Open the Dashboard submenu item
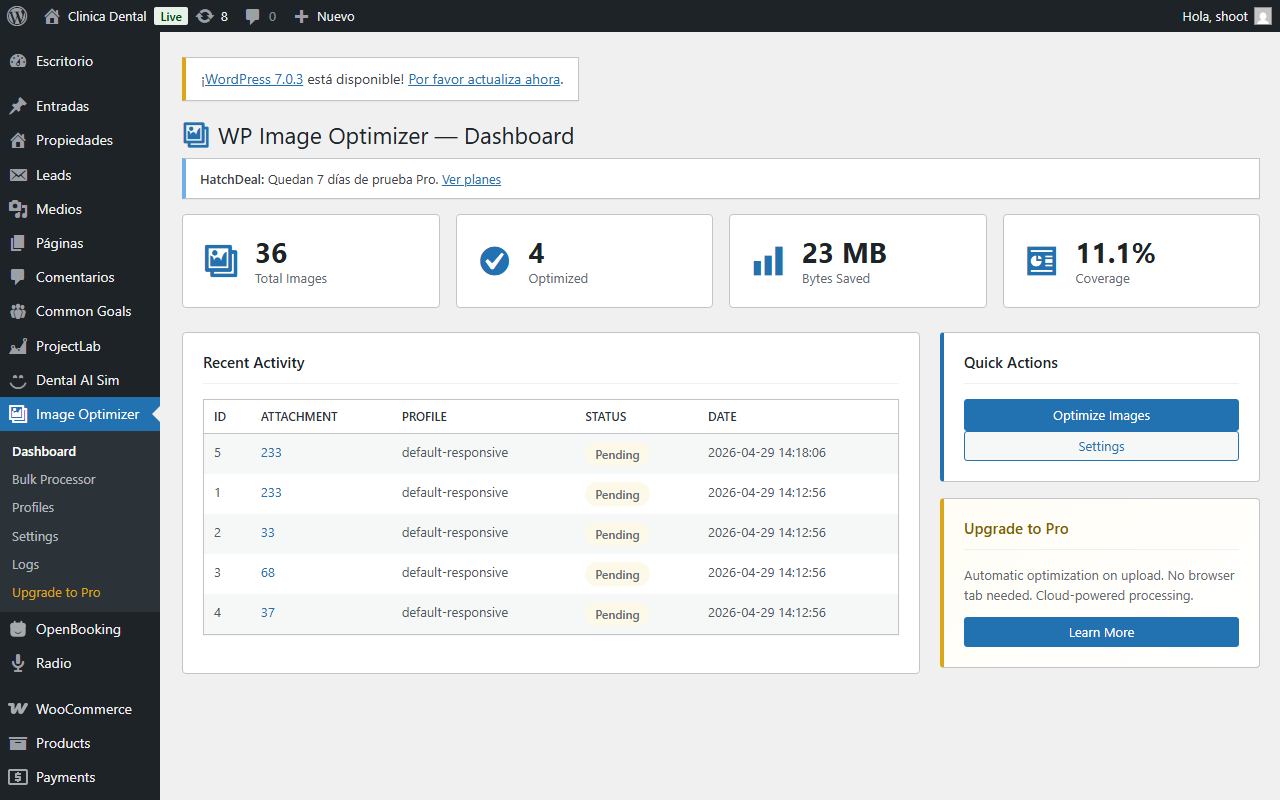This screenshot has height=800, width=1280. [x=44, y=451]
